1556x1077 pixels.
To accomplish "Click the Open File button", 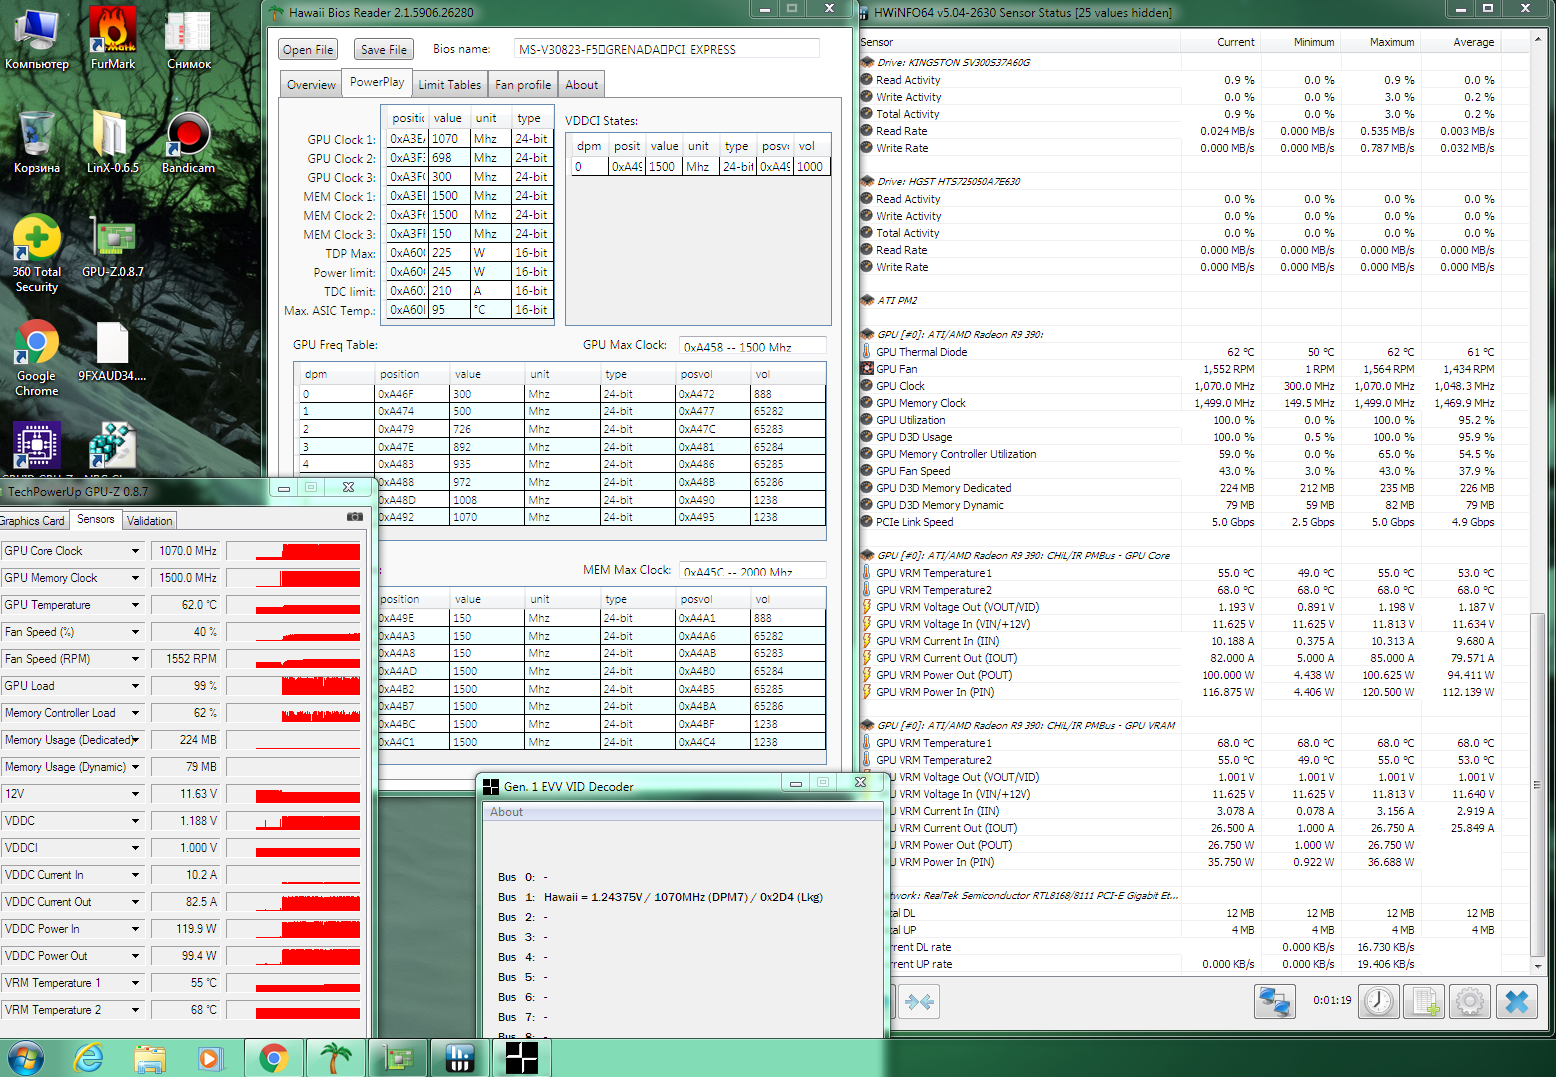I will click(307, 50).
